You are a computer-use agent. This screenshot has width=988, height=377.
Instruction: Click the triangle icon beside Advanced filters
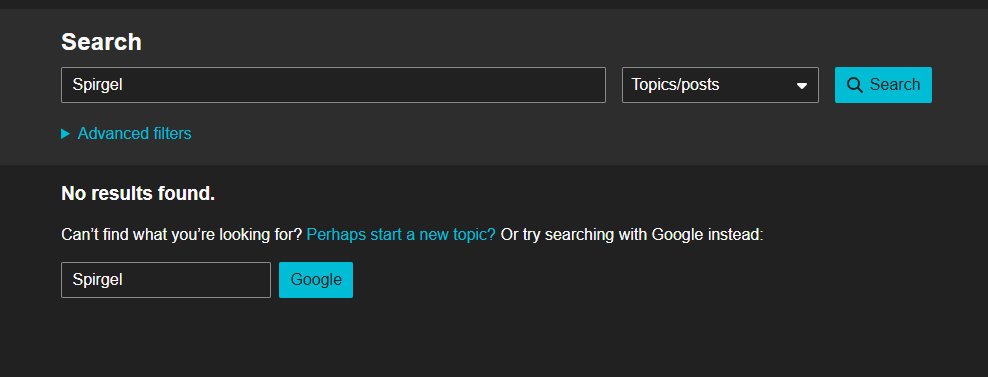65,134
